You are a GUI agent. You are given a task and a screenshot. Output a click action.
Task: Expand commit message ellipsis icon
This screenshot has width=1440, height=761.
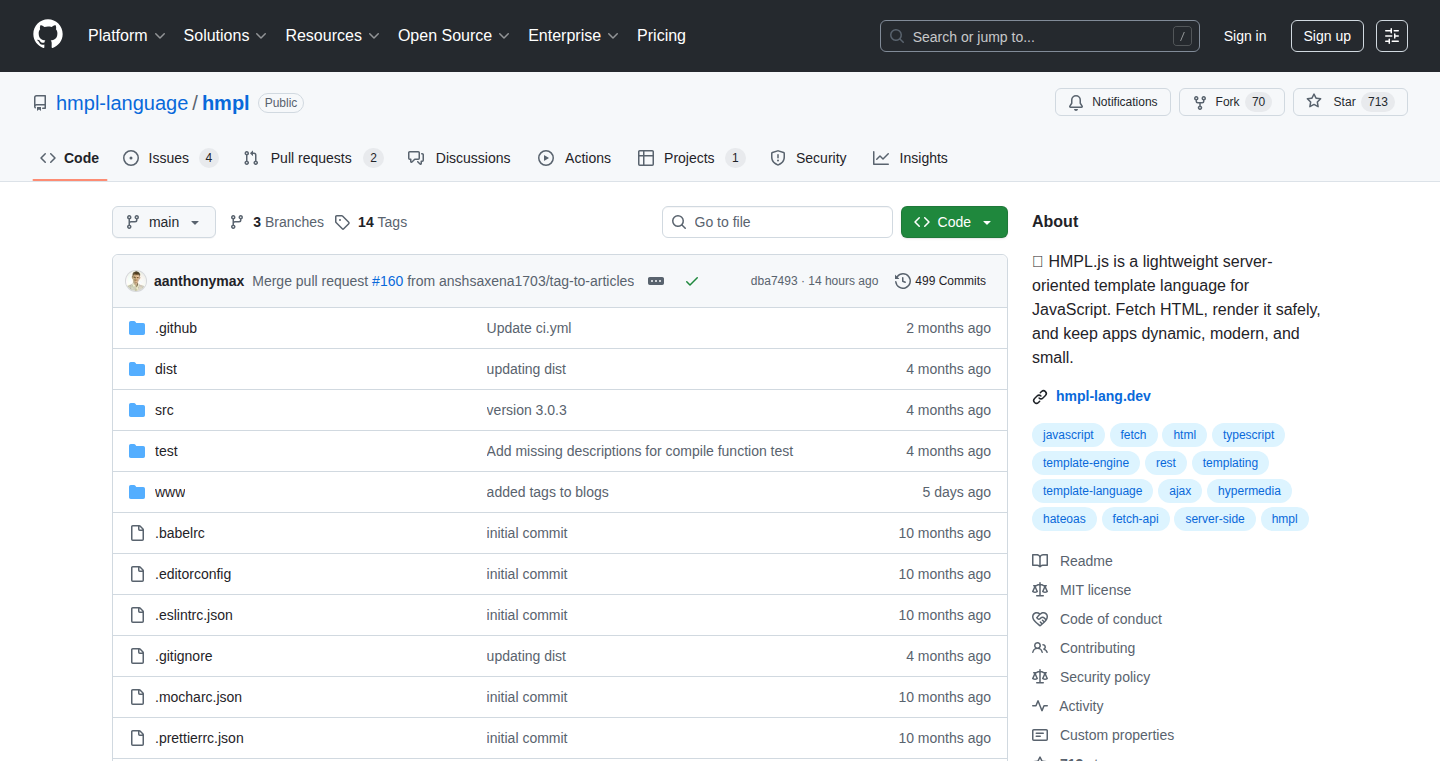tap(656, 281)
